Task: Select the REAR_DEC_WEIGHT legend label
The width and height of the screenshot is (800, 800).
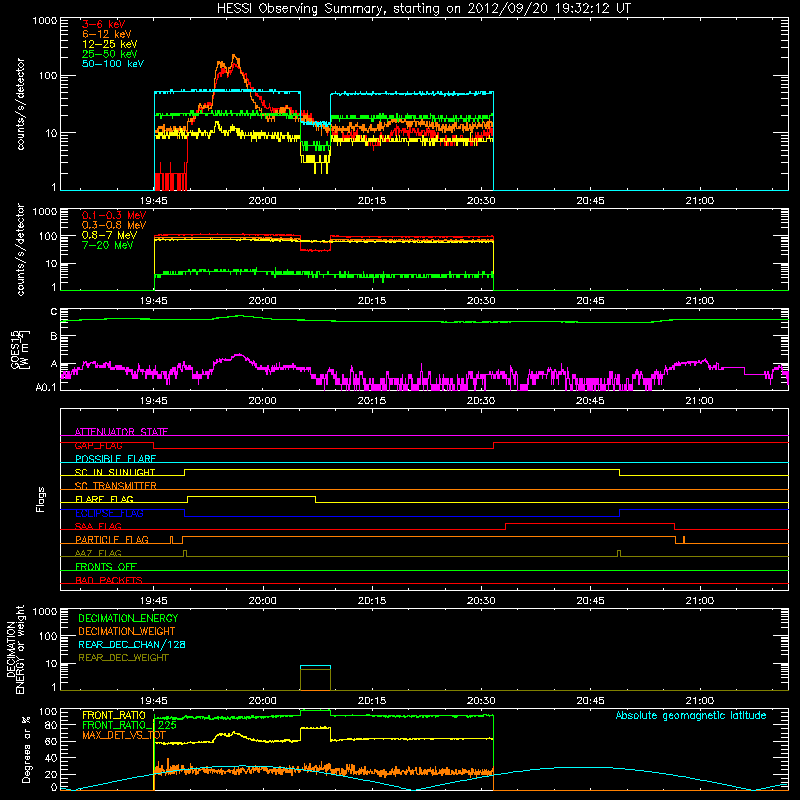Action: tap(123, 658)
